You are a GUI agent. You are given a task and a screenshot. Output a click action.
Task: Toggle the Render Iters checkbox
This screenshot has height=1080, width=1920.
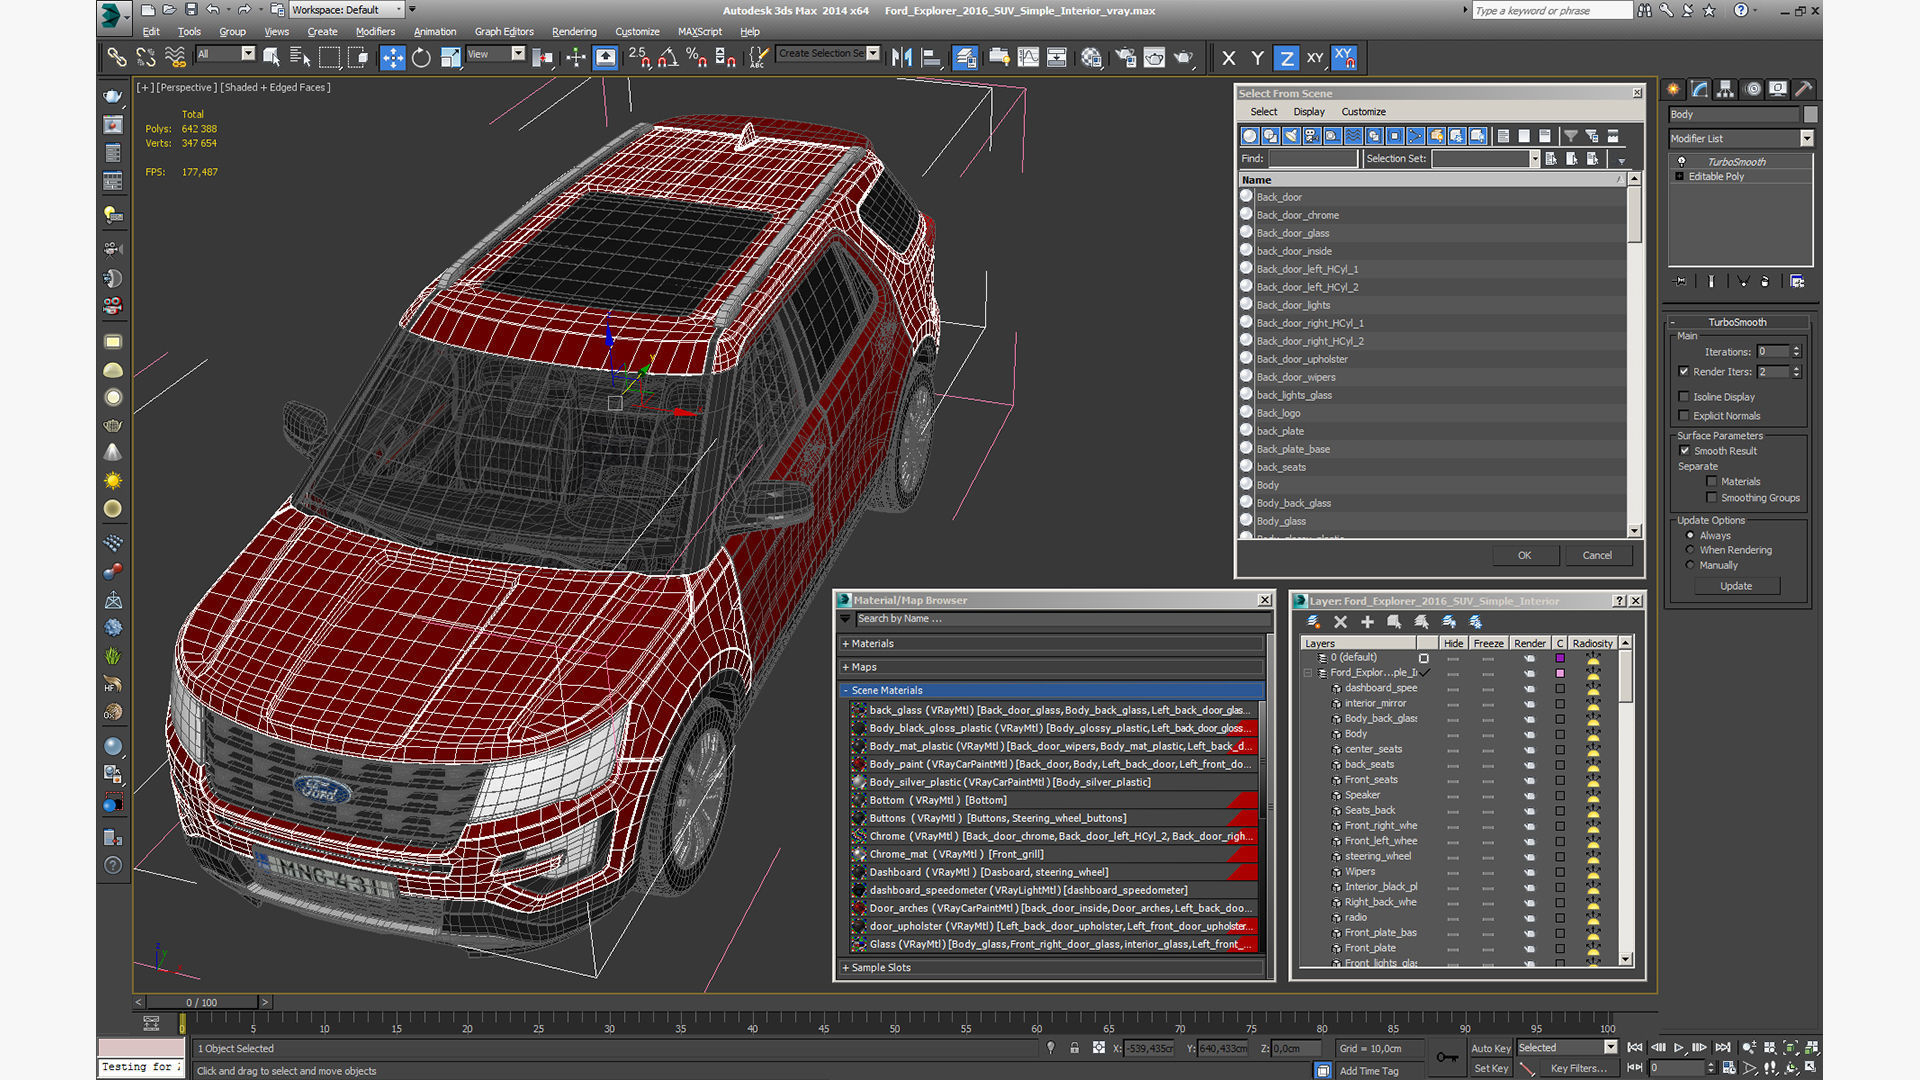coord(1684,372)
